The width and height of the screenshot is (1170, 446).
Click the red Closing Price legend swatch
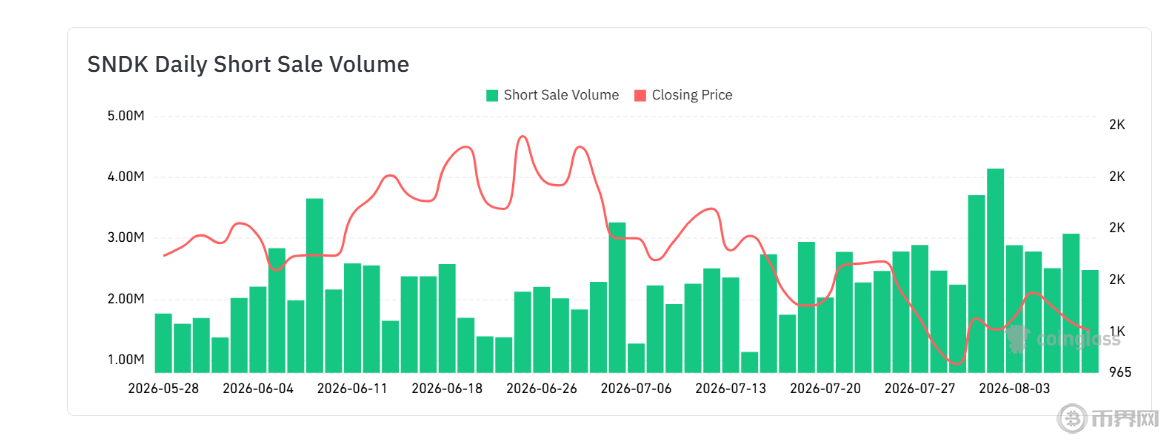(639, 95)
